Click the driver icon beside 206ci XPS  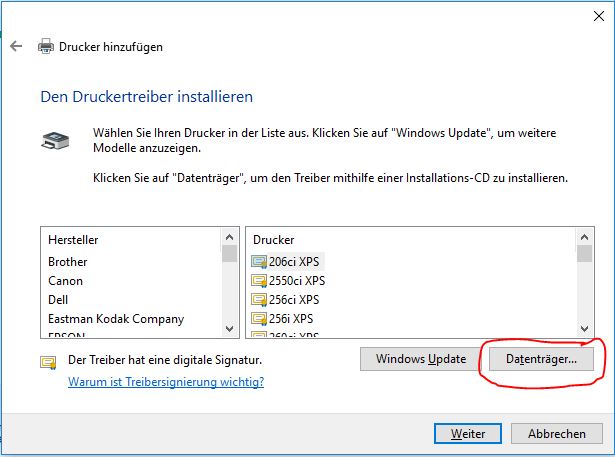259,261
